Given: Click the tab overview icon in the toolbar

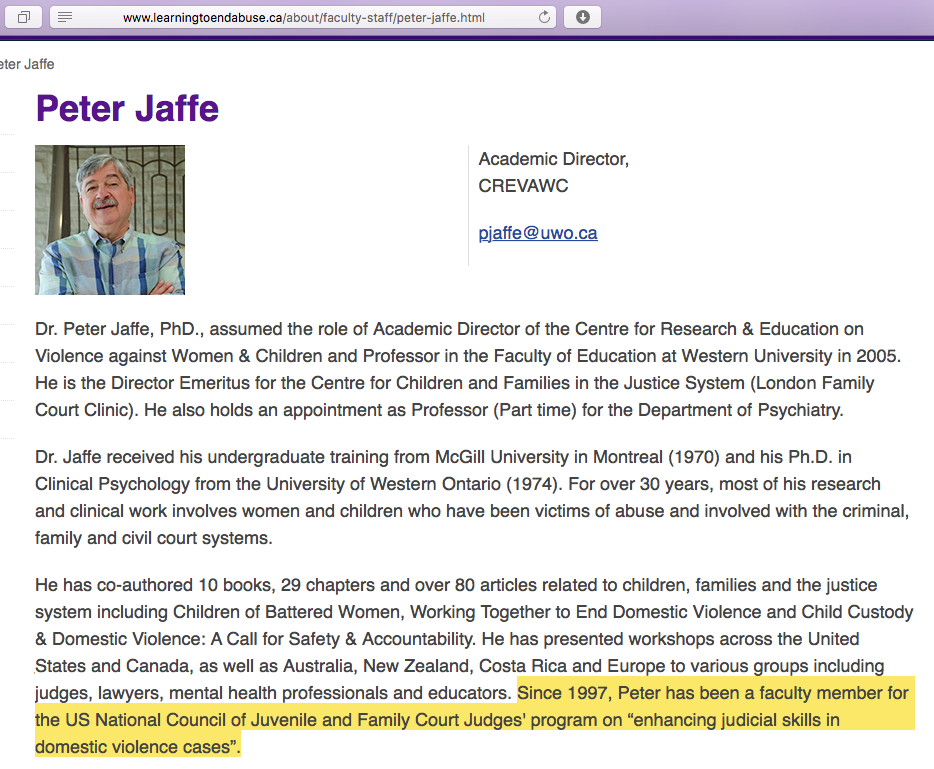Looking at the screenshot, I should coord(25,17).
